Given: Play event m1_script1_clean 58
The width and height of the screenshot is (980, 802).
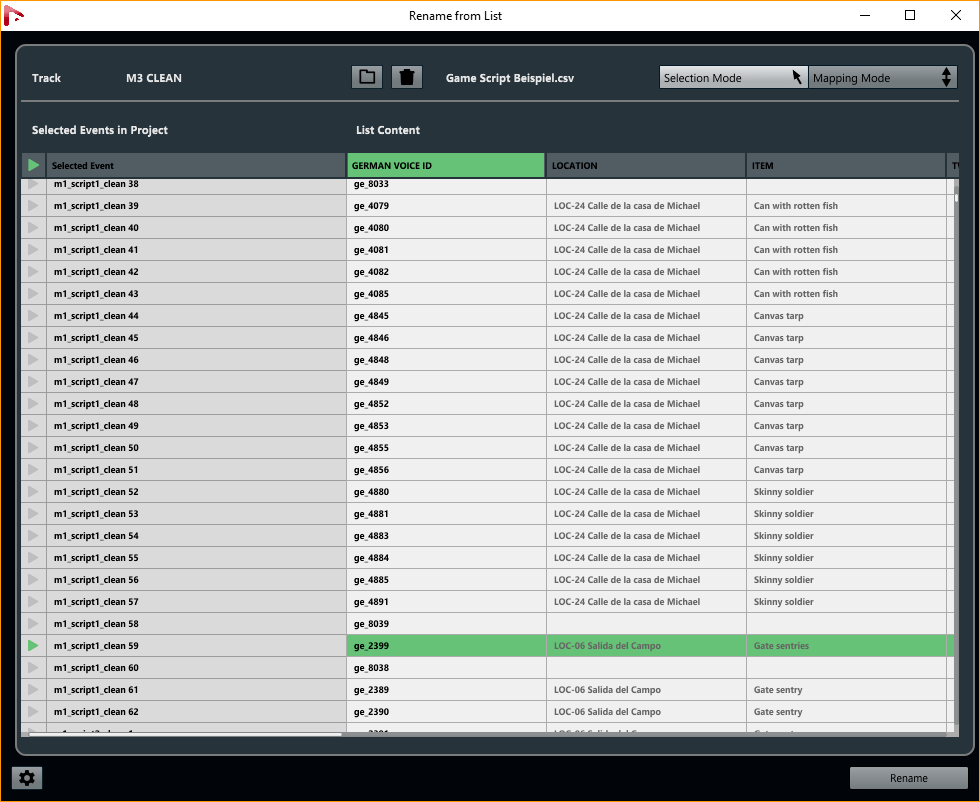Looking at the screenshot, I should click(x=34, y=624).
